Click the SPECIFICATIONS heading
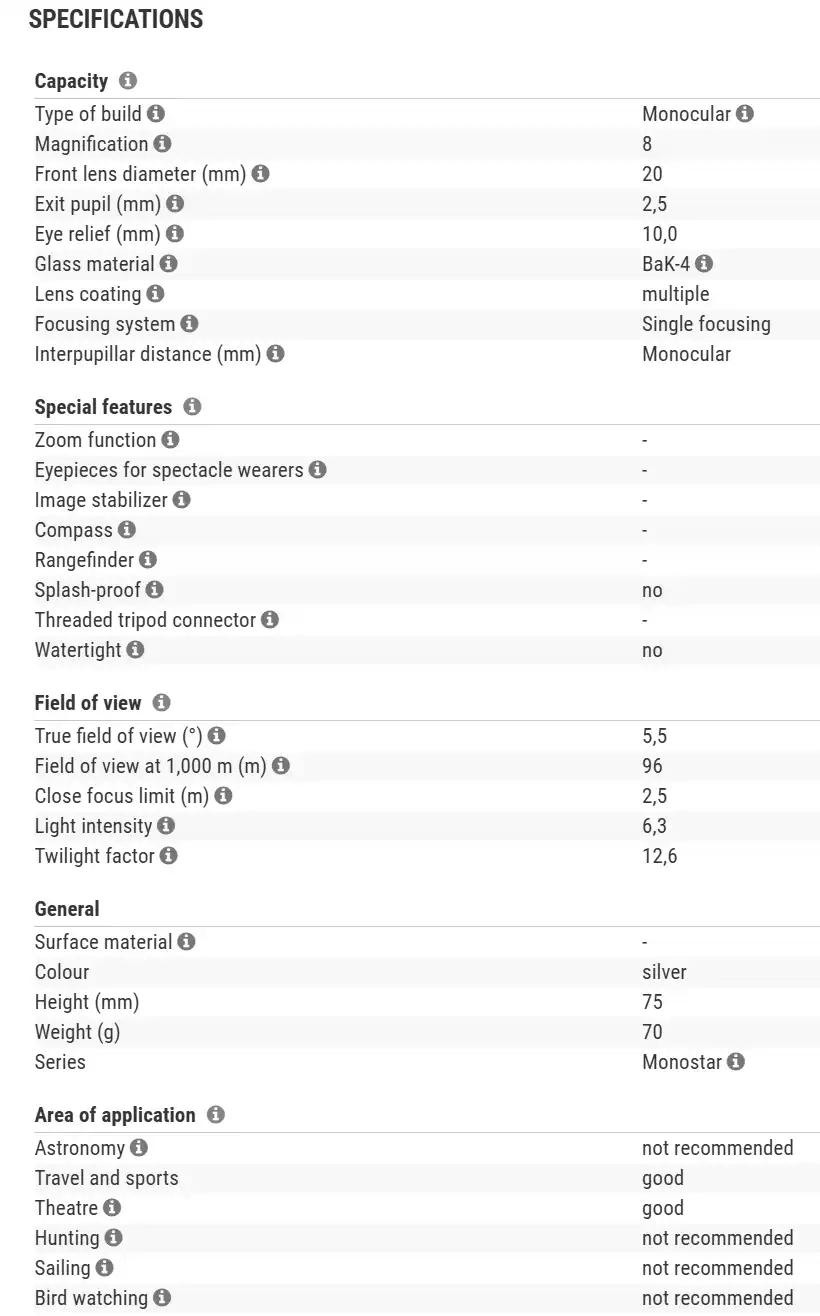The height and width of the screenshot is (1316, 820). coord(116,19)
